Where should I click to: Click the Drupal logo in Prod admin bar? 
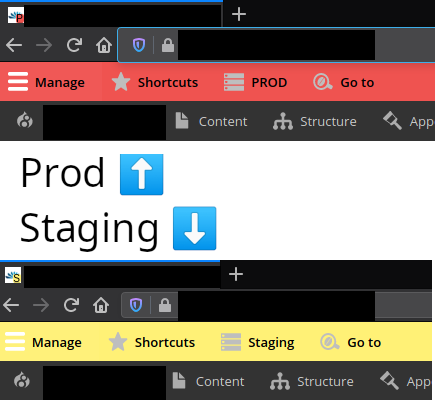pos(25,120)
